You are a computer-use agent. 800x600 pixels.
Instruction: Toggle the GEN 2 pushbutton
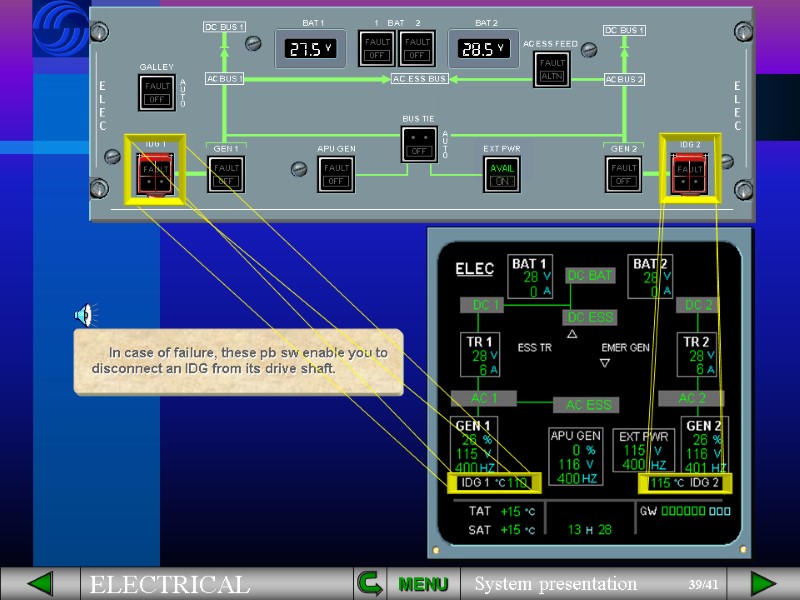pos(623,174)
